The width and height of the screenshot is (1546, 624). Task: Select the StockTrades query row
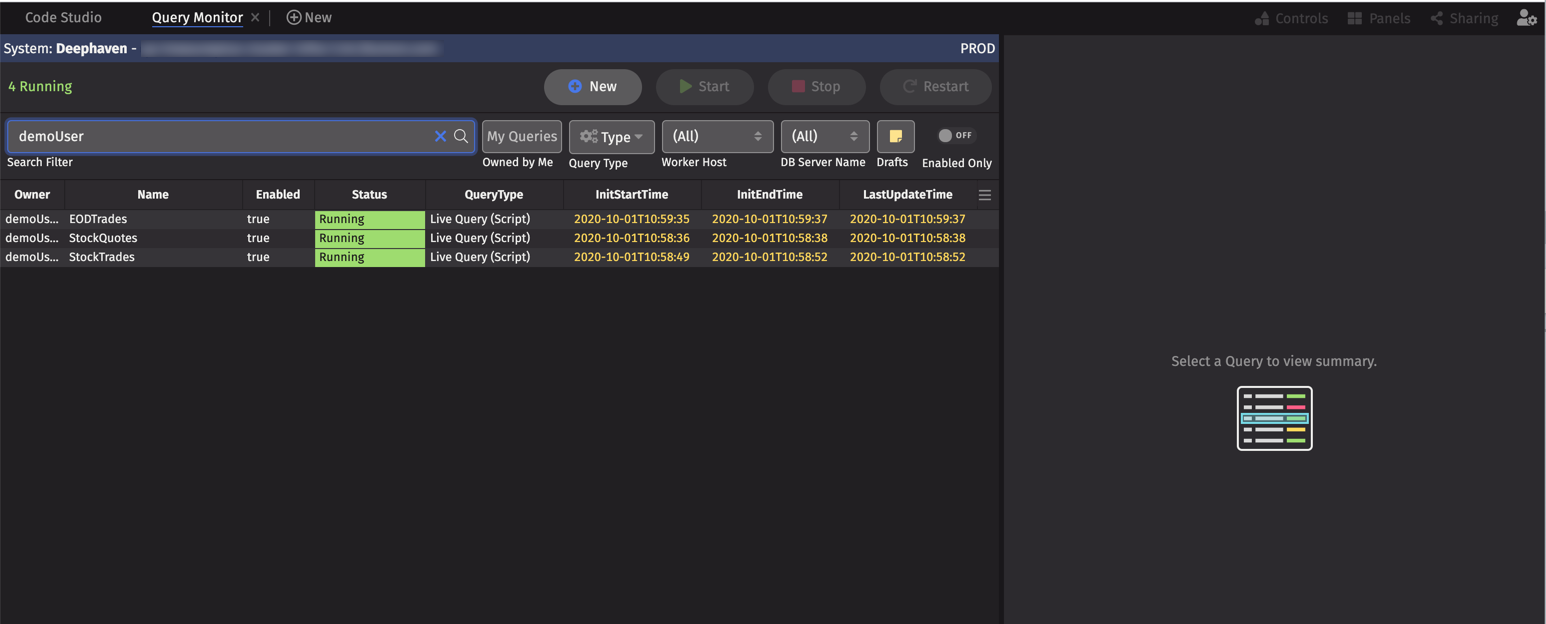click(x=499, y=257)
